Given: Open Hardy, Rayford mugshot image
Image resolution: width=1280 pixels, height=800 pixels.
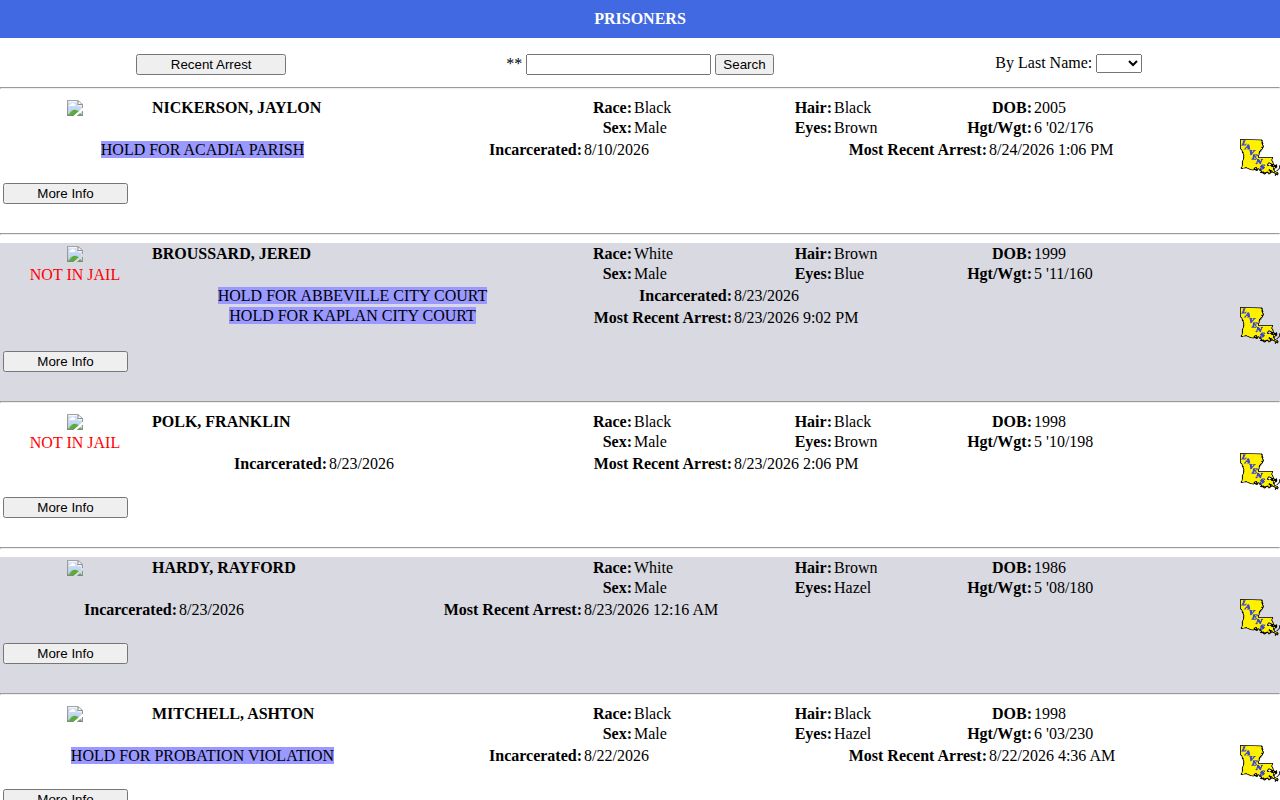Looking at the screenshot, I should (75, 568).
